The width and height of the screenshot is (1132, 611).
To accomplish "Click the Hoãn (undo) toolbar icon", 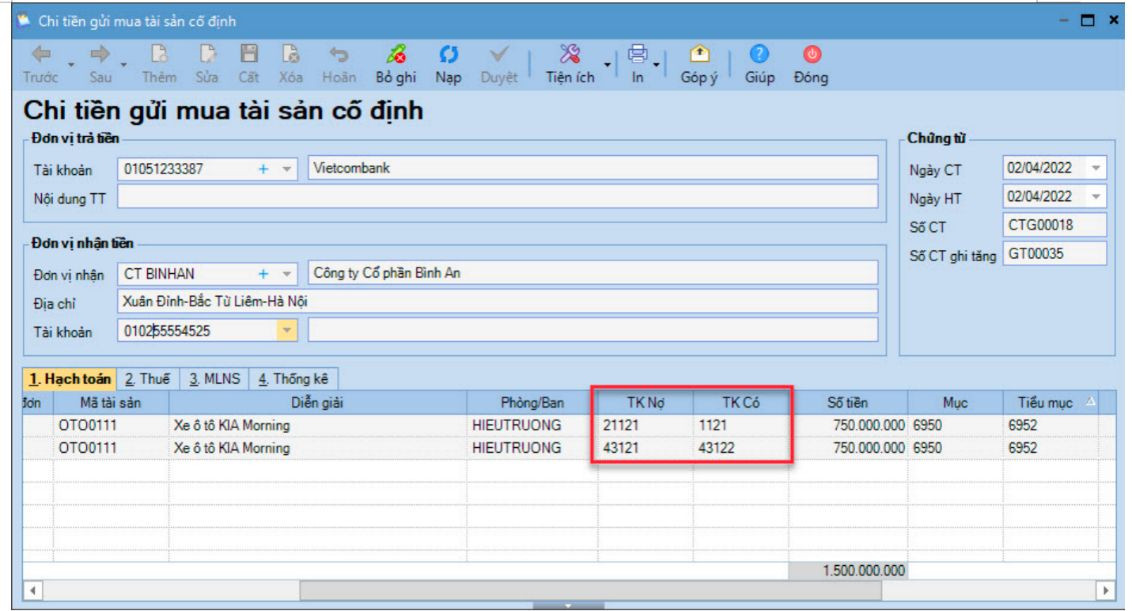I will click(338, 54).
